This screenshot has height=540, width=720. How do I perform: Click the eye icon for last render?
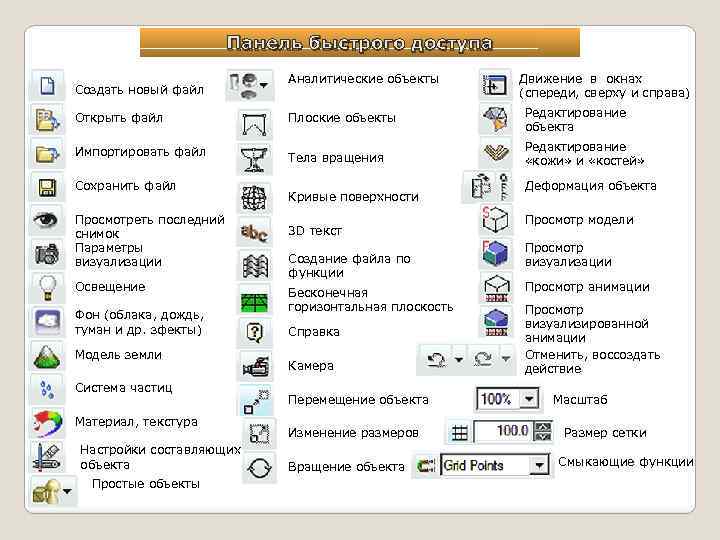(46, 220)
